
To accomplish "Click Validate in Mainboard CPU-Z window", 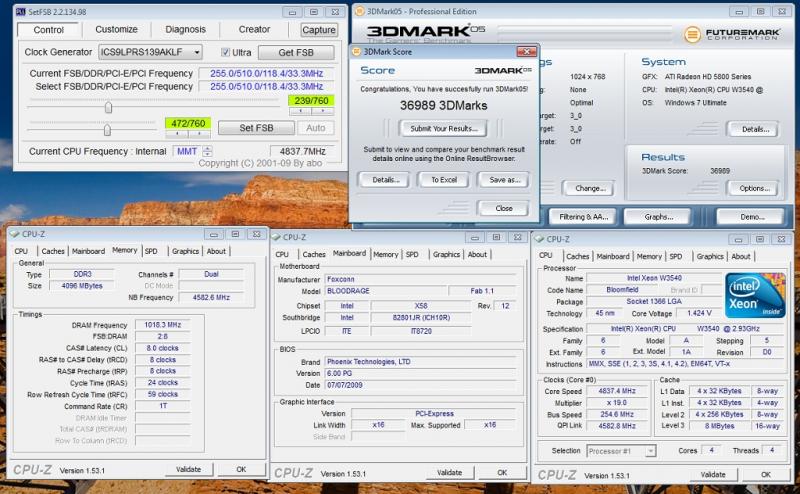I will click(x=449, y=473).
